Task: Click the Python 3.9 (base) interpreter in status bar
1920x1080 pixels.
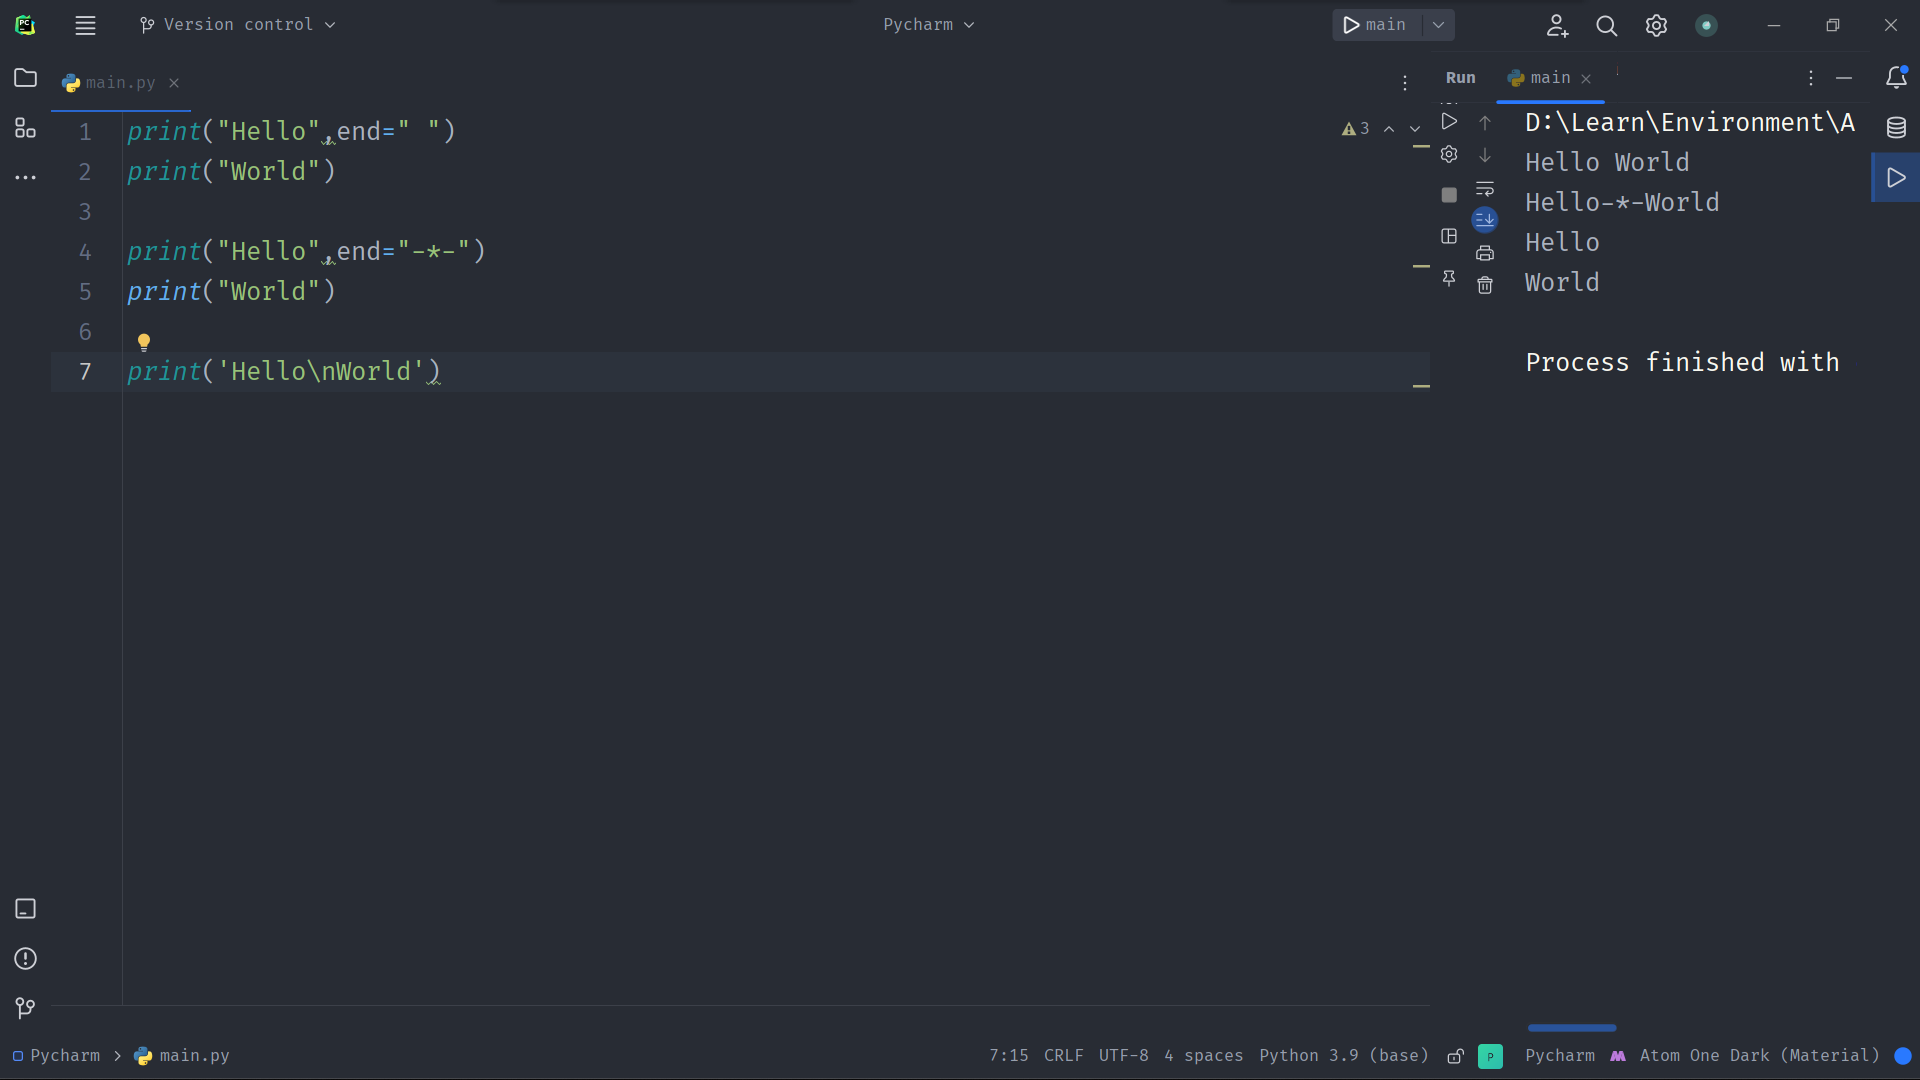Action: 1343,1056
